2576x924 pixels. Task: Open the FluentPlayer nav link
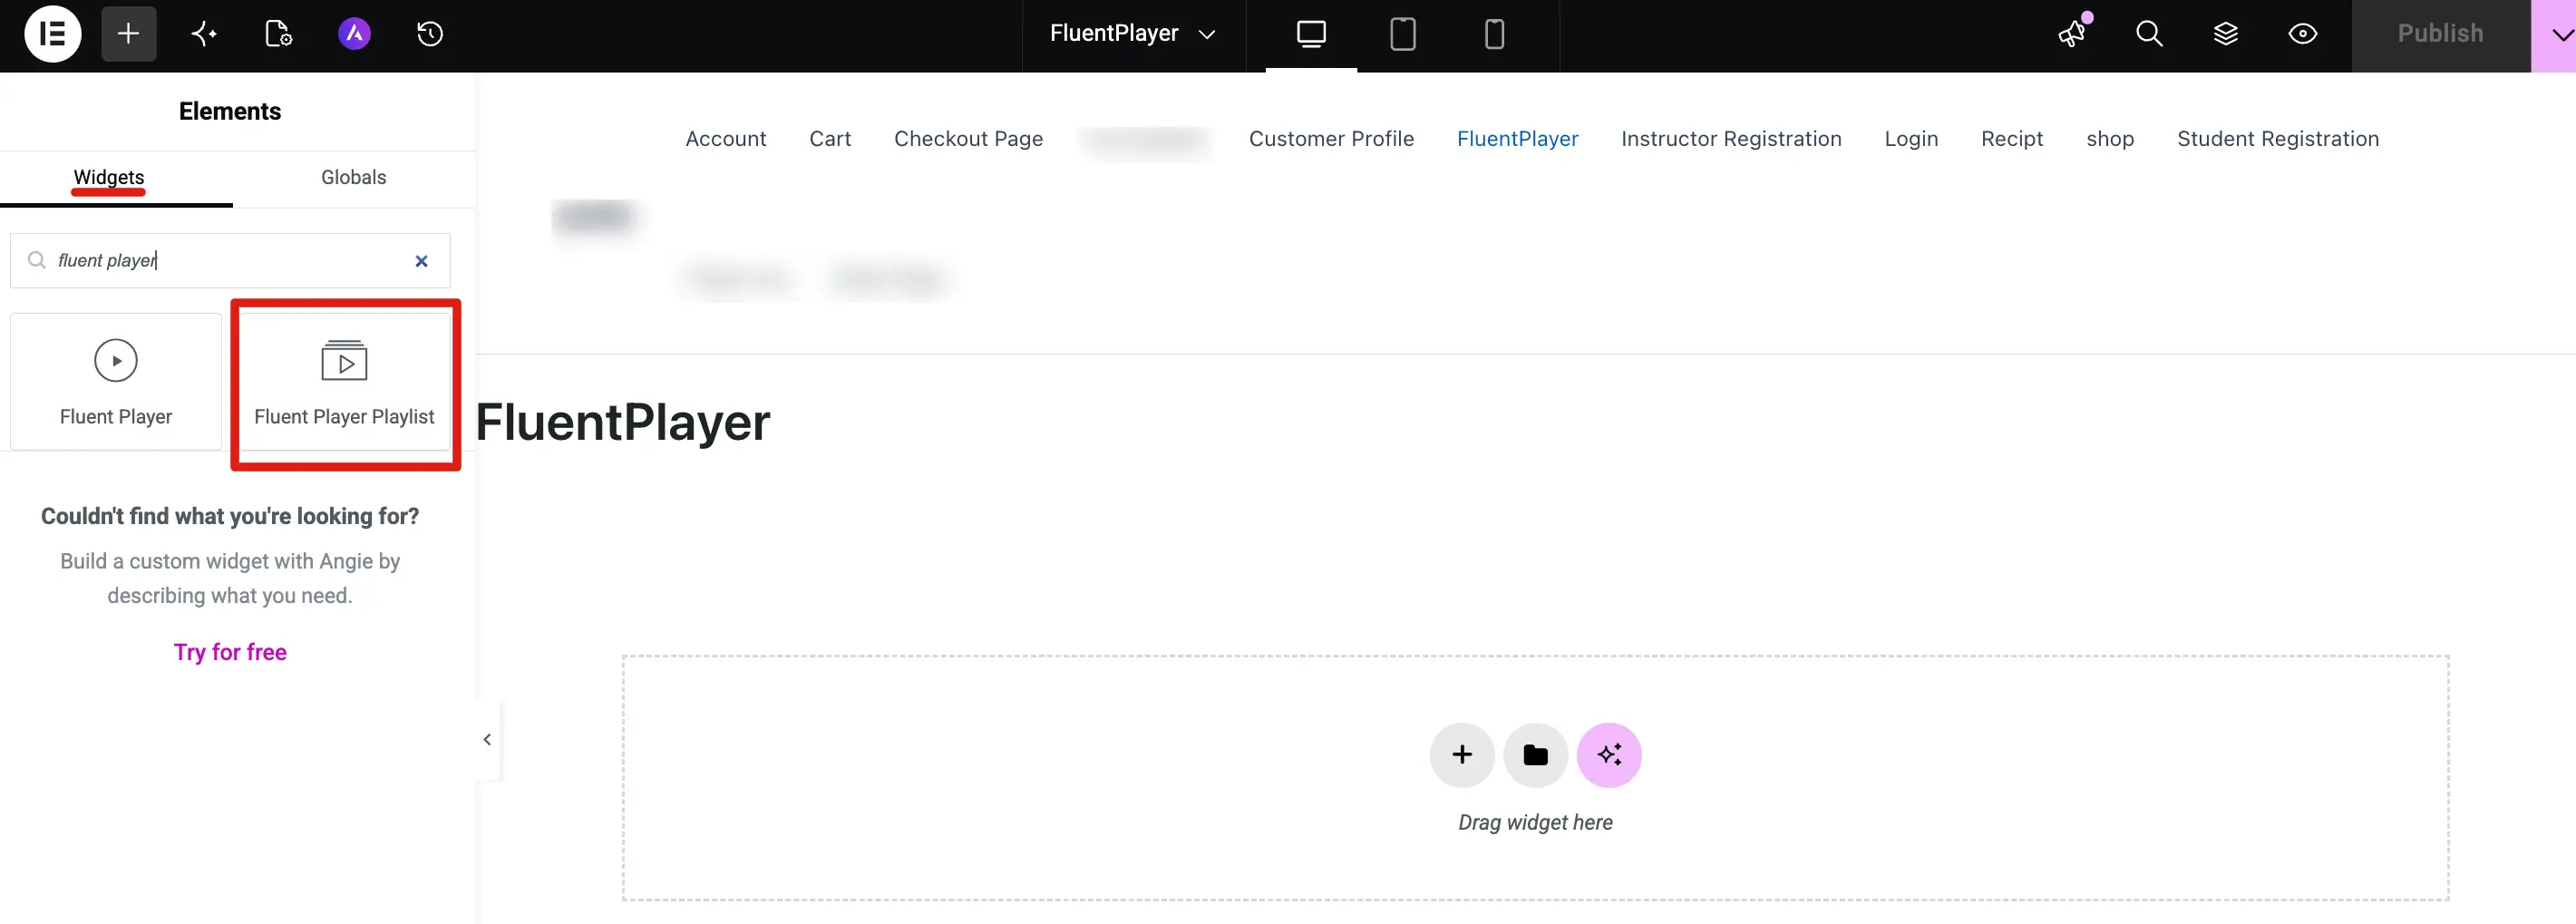click(x=1517, y=139)
